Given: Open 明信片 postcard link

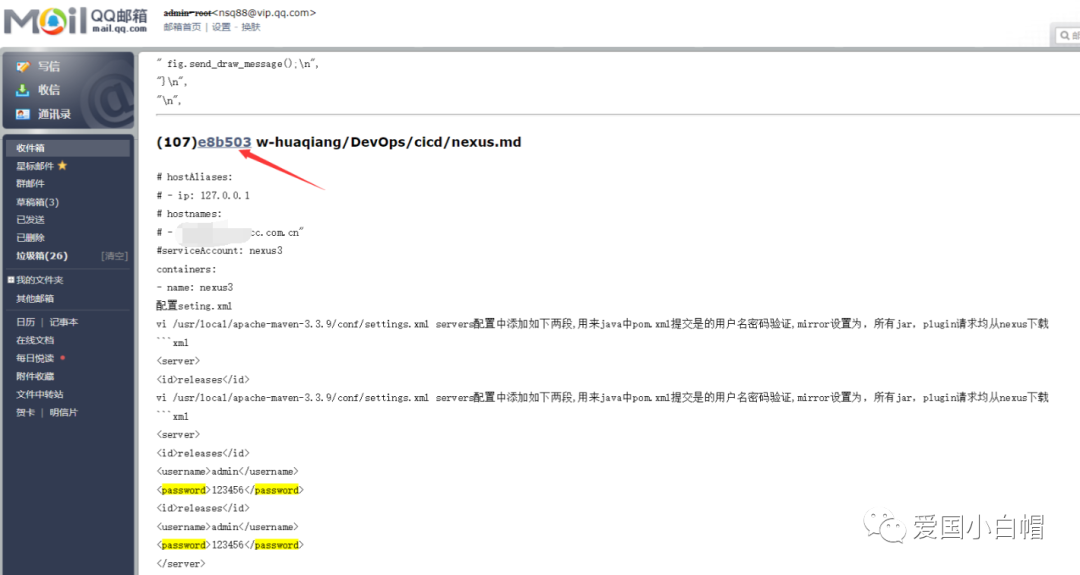Looking at the screenshot, I should [x=63, y=412].
